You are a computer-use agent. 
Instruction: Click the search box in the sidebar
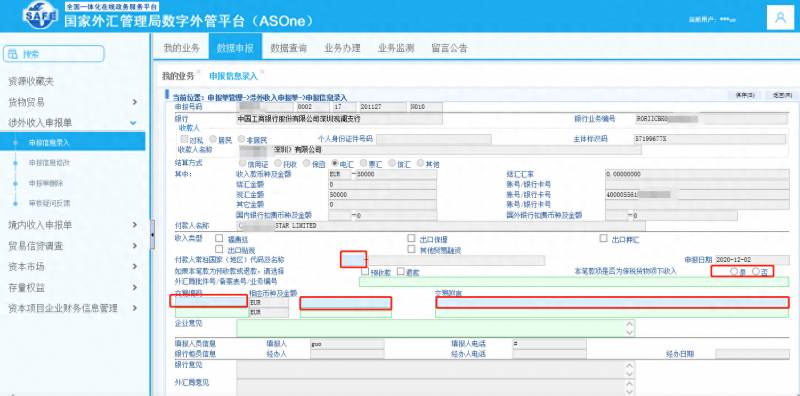click(x=54, y=54)
